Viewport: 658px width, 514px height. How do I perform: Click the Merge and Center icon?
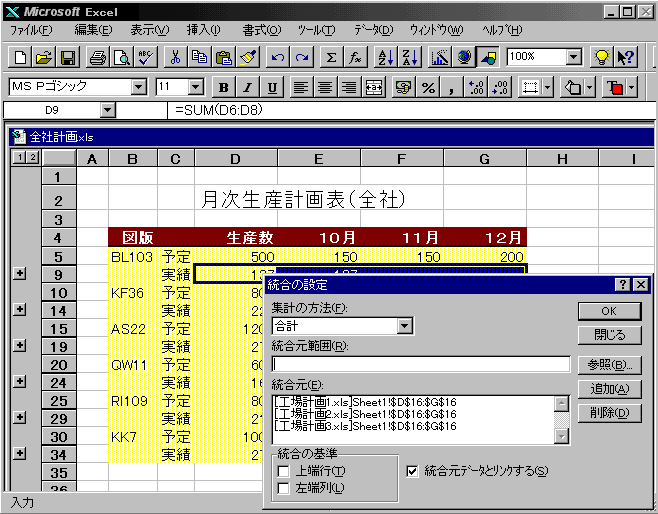(374, 87)
